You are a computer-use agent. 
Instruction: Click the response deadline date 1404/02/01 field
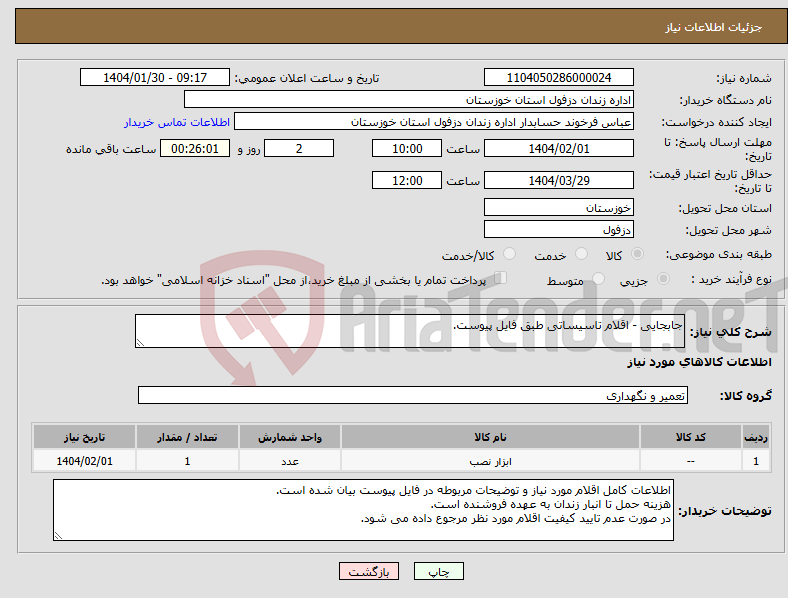point(558,148)
